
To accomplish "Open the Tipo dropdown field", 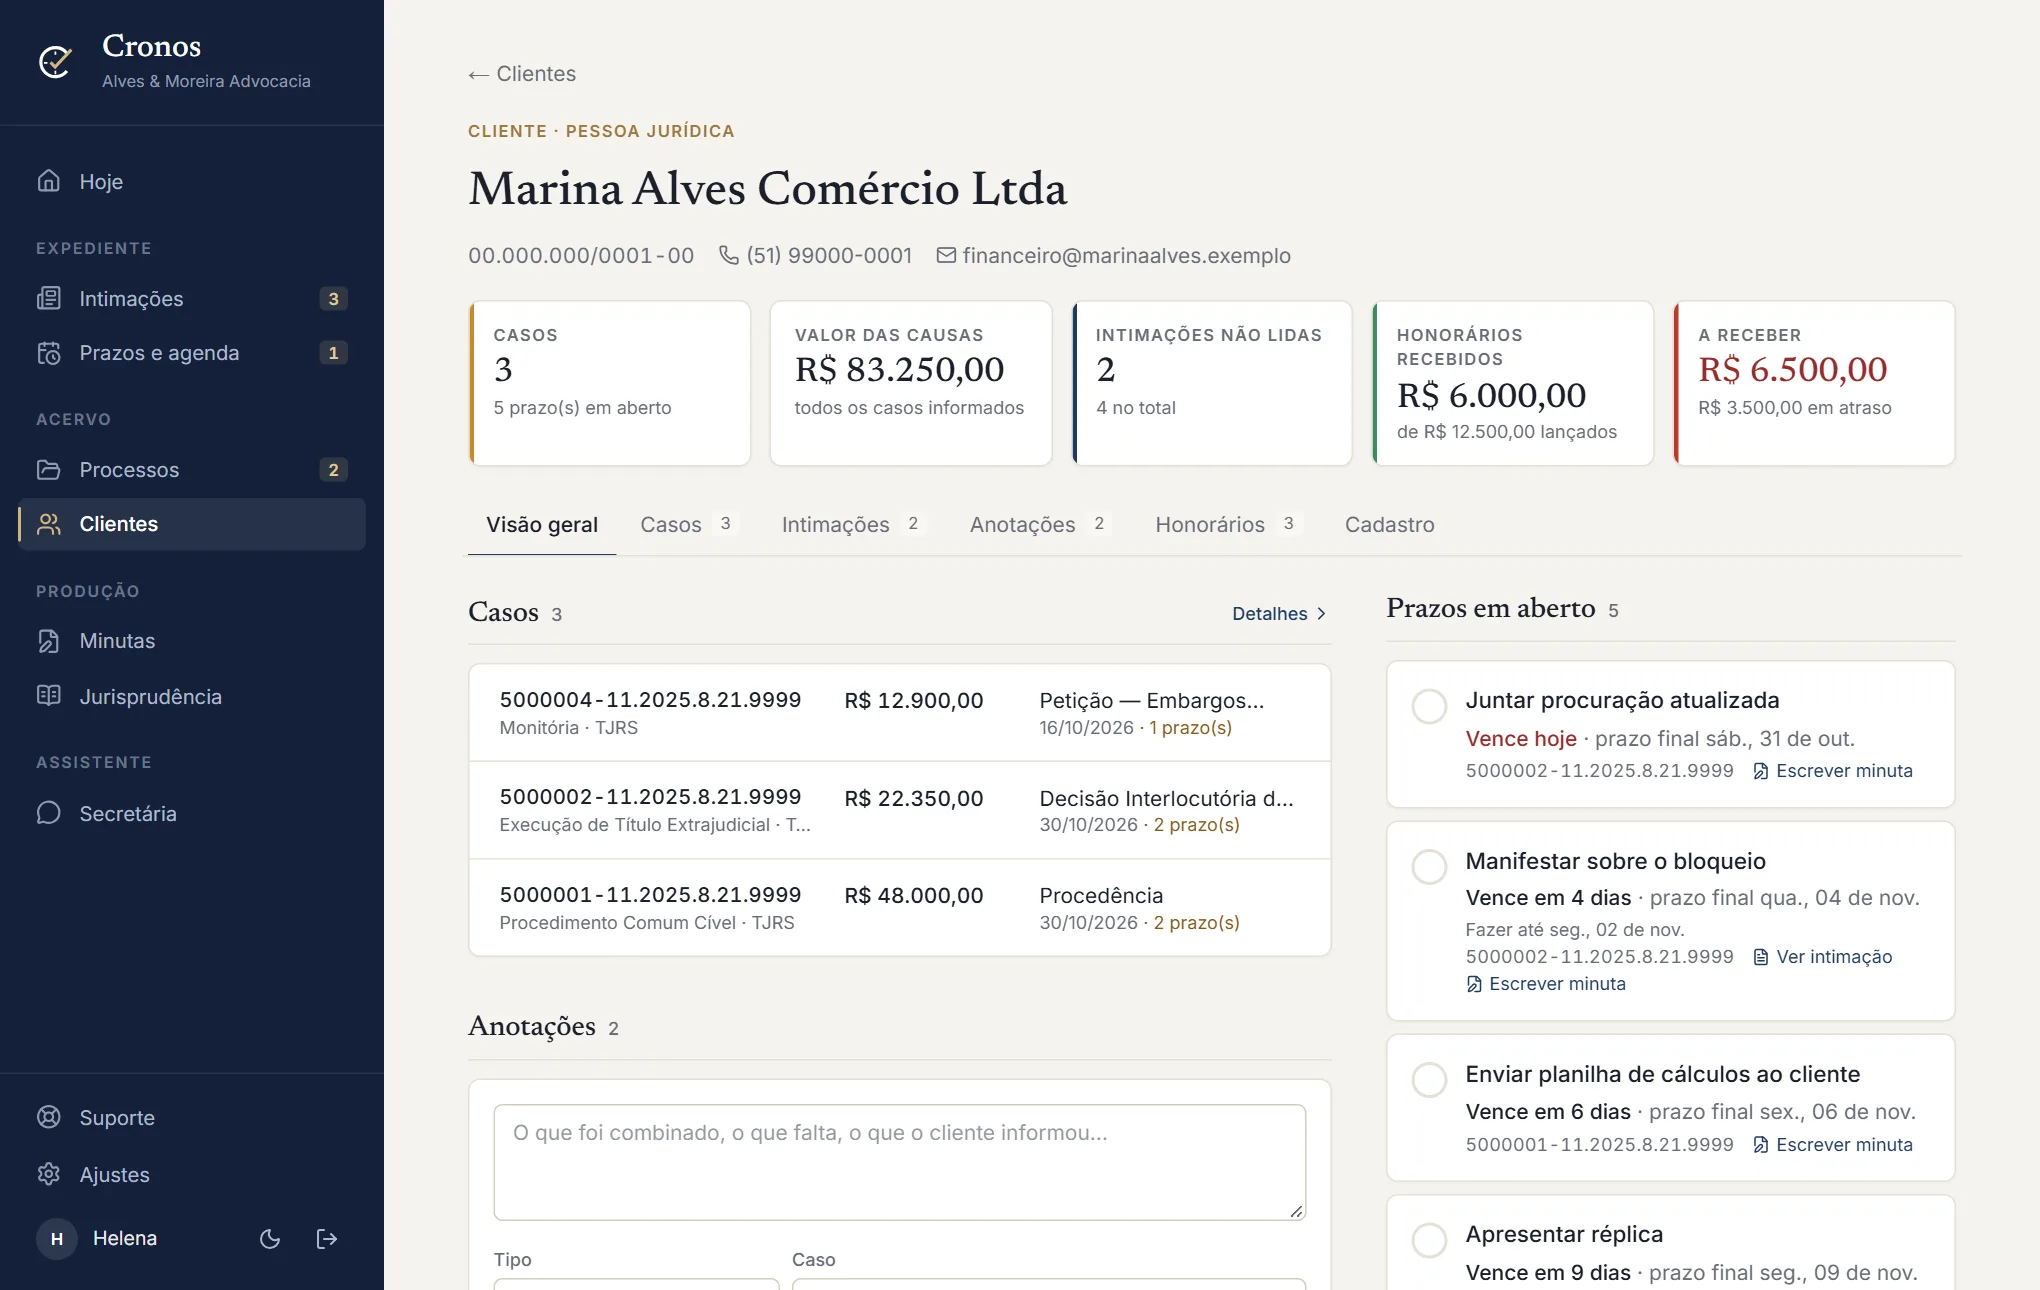I will click(x=636, y=1283).
